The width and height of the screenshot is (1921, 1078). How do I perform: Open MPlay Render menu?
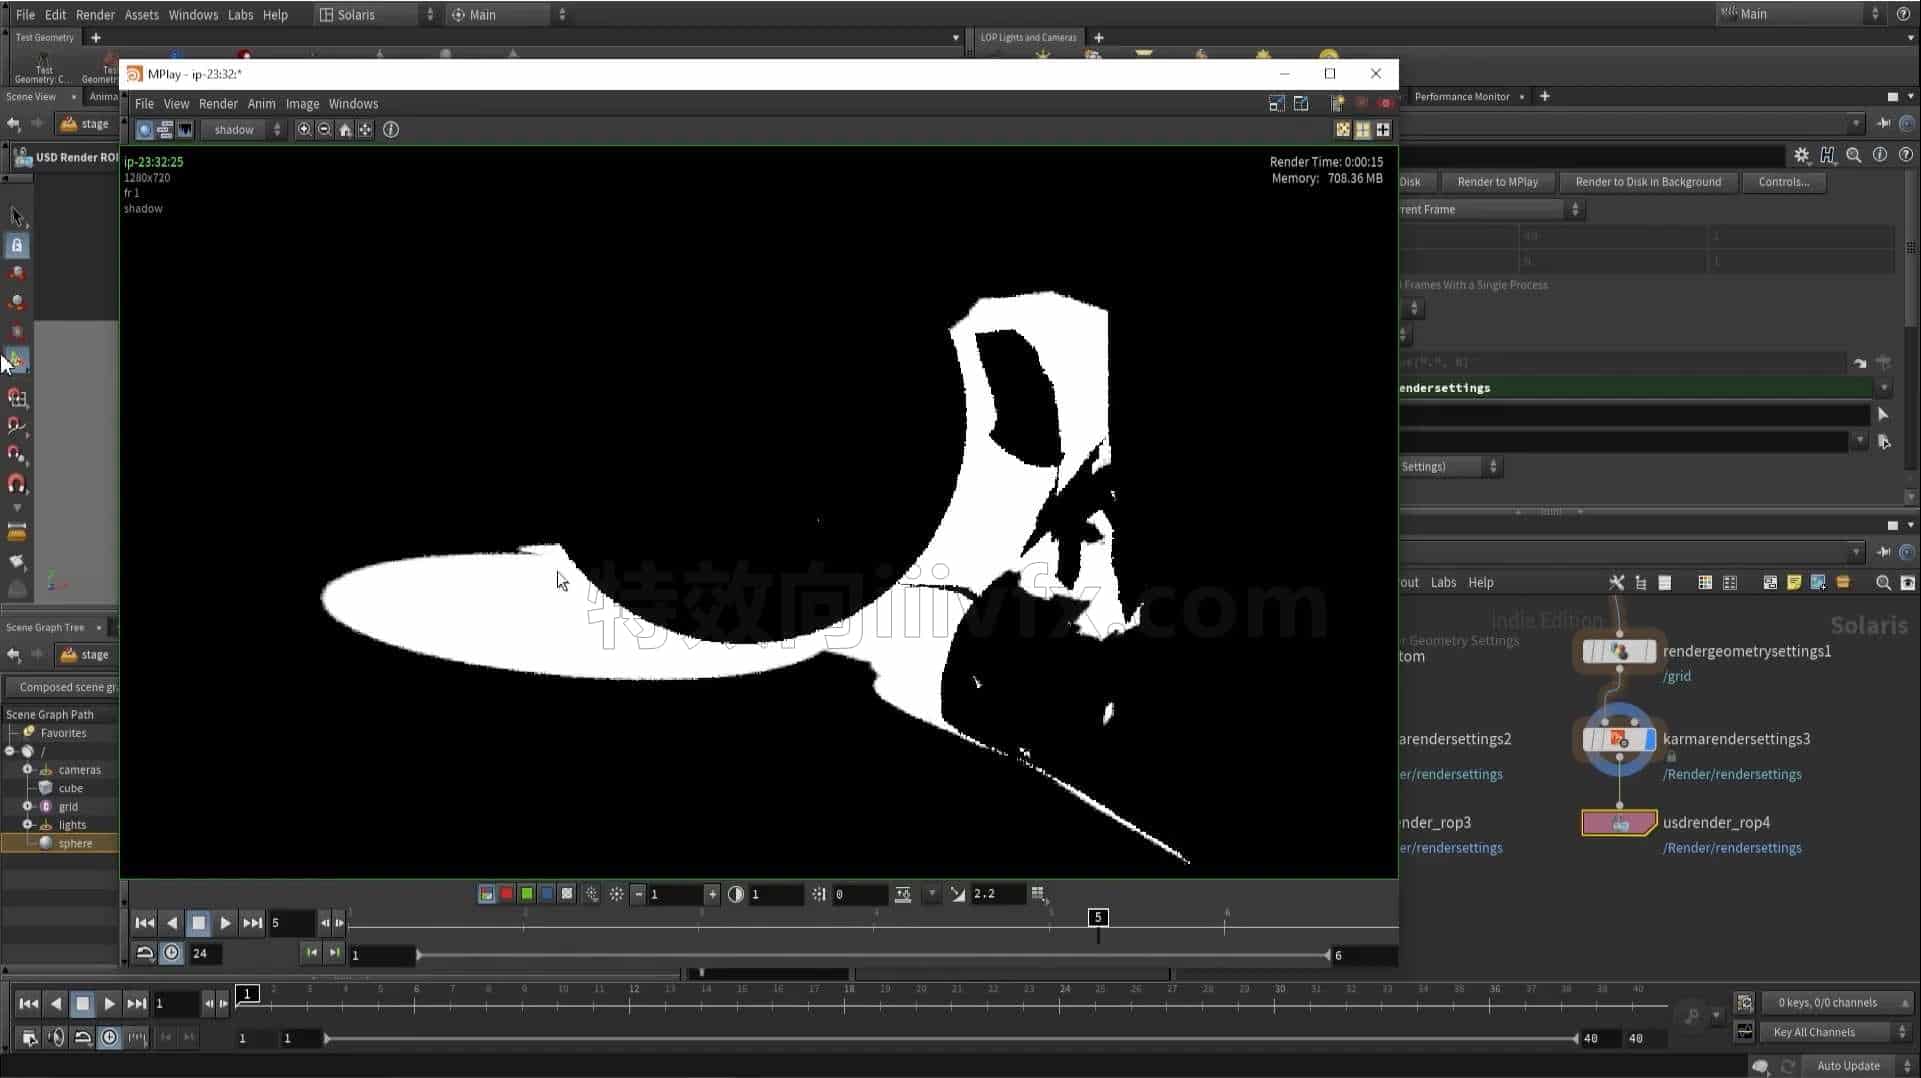218,104
